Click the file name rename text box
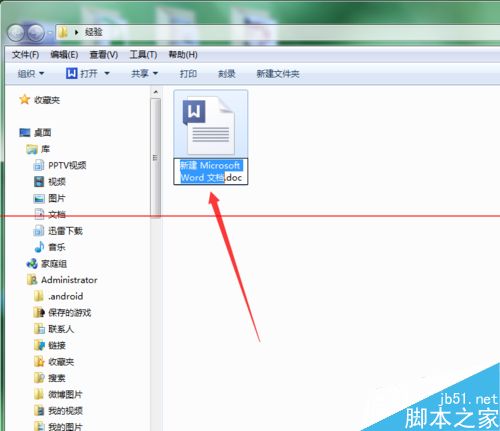500x431 pixels. [x=211, y=171]
